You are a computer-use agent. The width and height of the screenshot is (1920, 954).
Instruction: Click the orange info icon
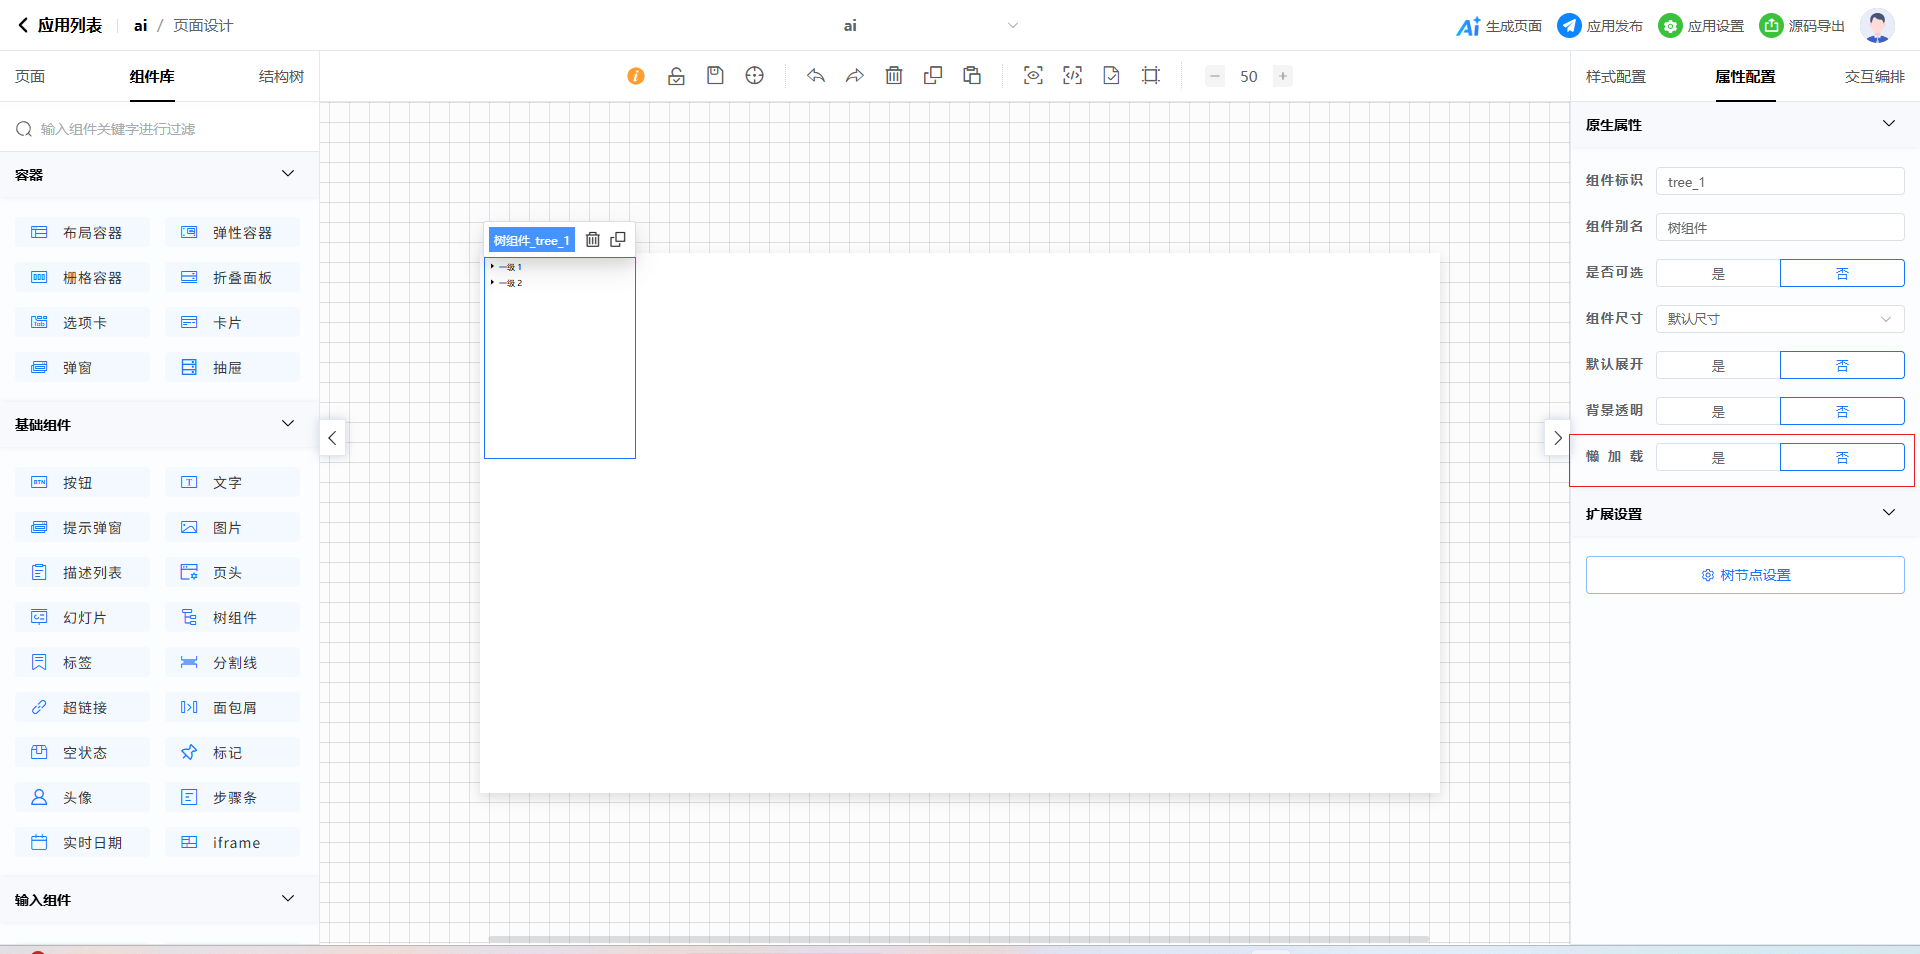click(636, 76)
